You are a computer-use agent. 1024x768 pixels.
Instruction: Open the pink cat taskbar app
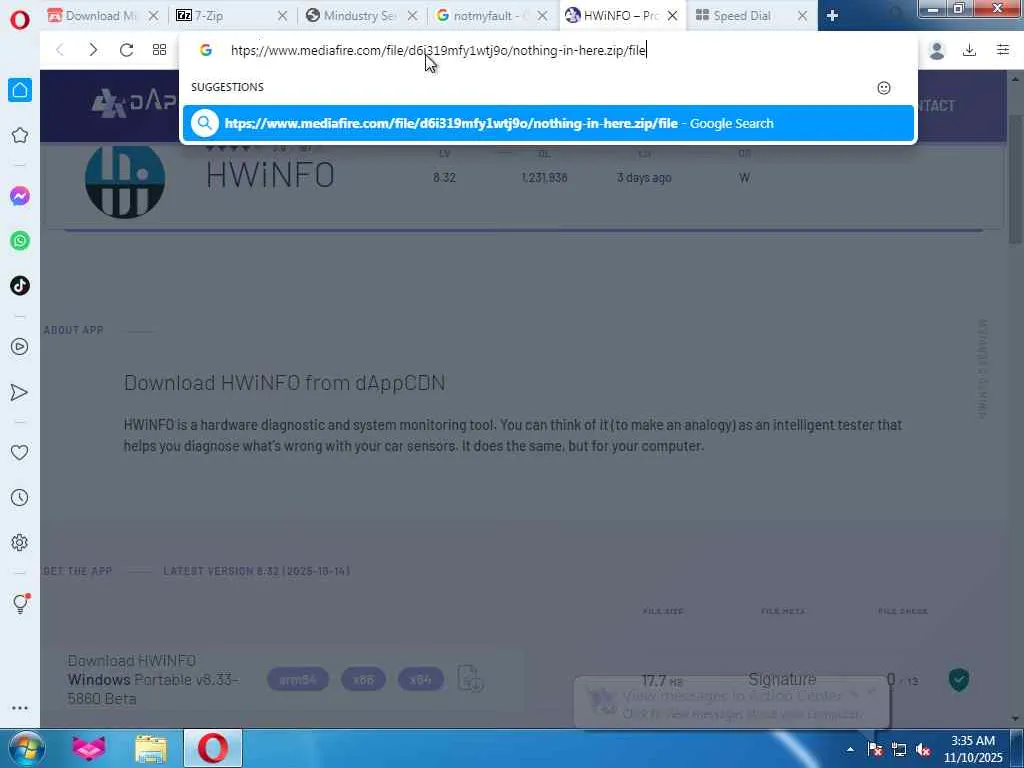tap(89, 748)
